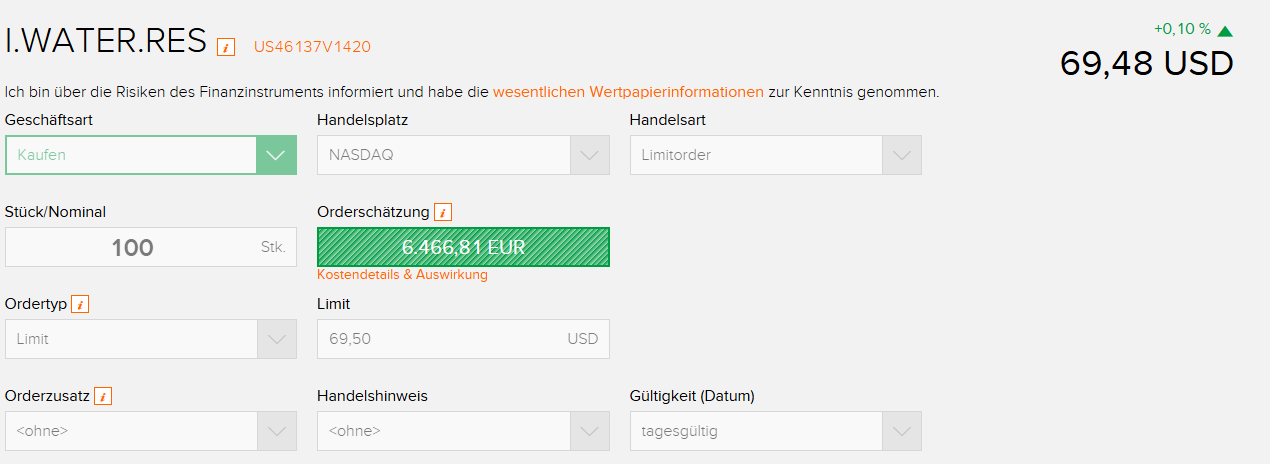The image size is (1270, 464).
Task: Open the Orderzusatz dropdown arrow
Action: (x=276, y=431)
